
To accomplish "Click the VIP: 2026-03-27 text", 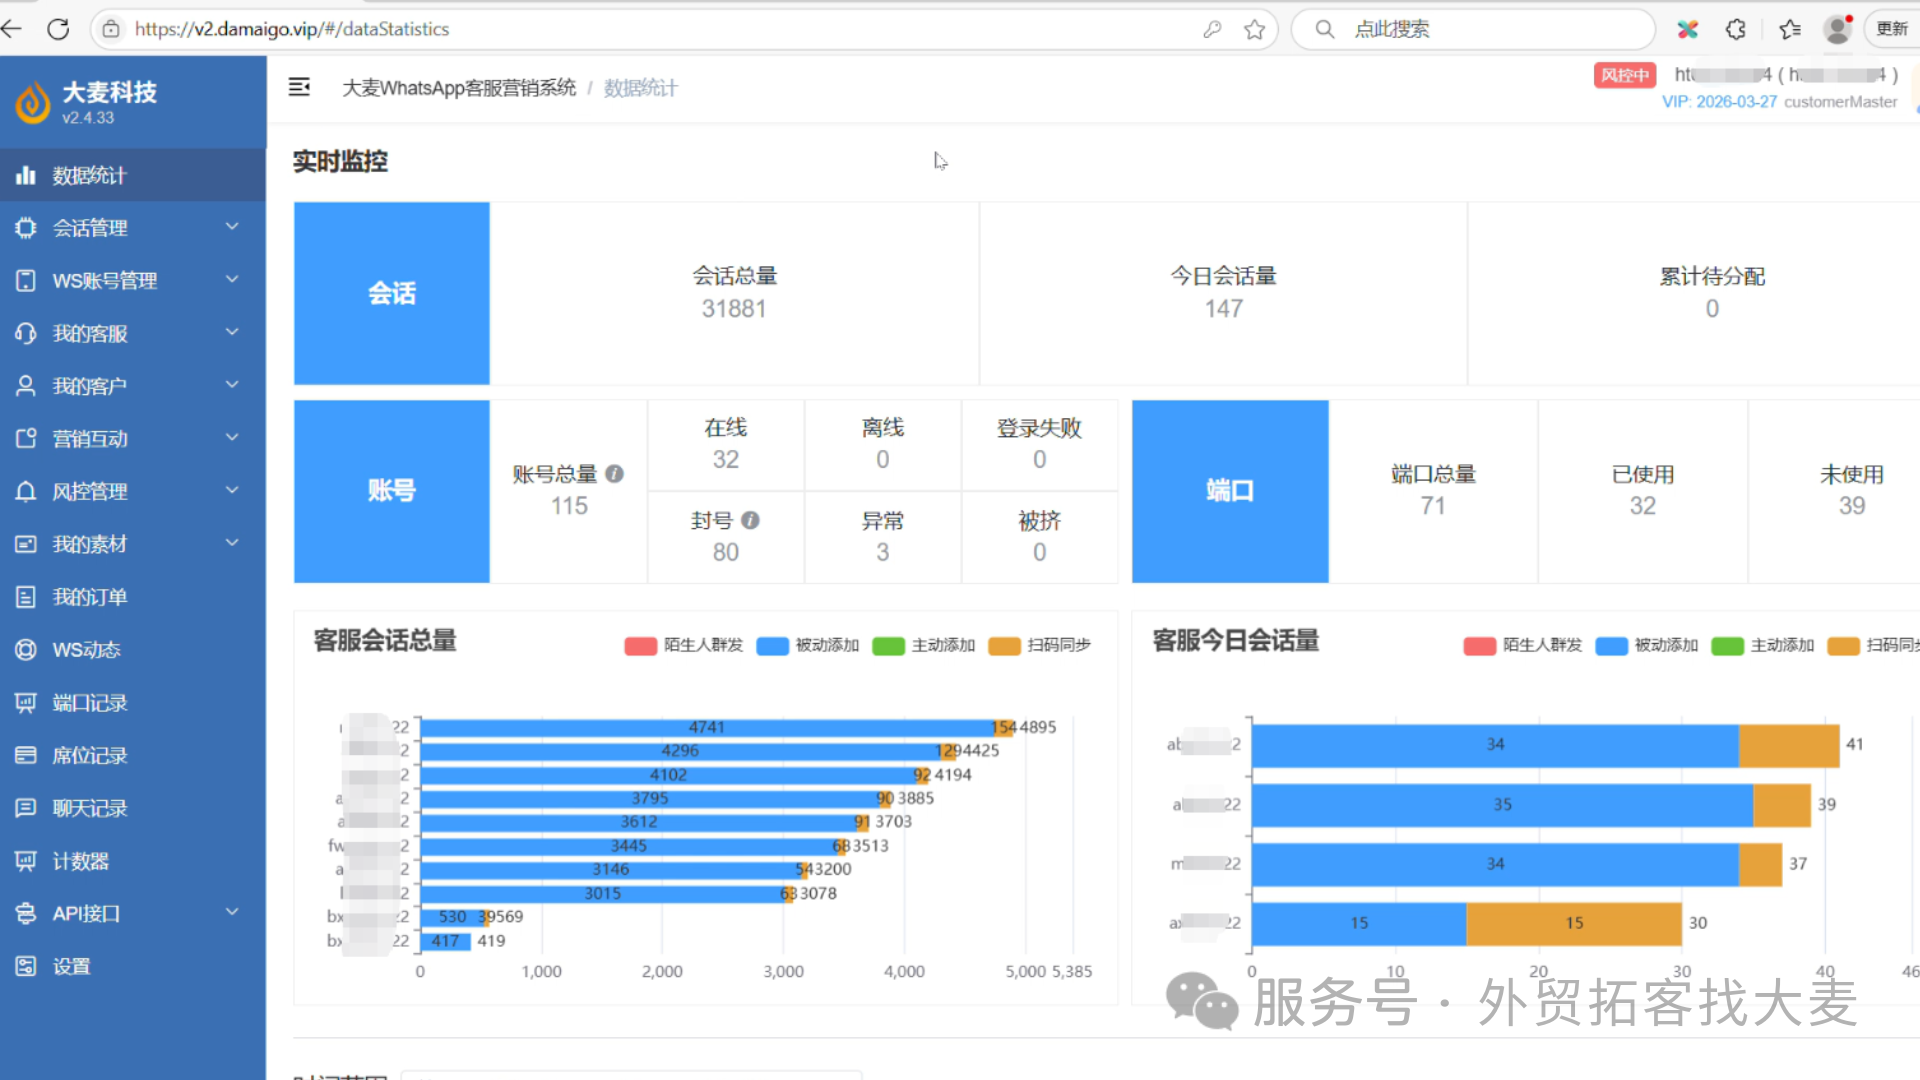I will pos(1719,102).
